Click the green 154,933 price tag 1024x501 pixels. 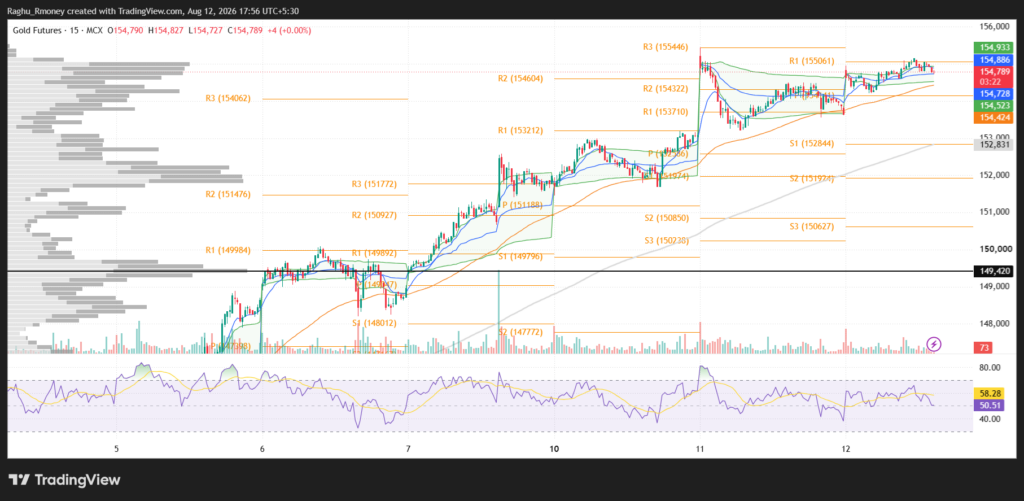point(993,48)
